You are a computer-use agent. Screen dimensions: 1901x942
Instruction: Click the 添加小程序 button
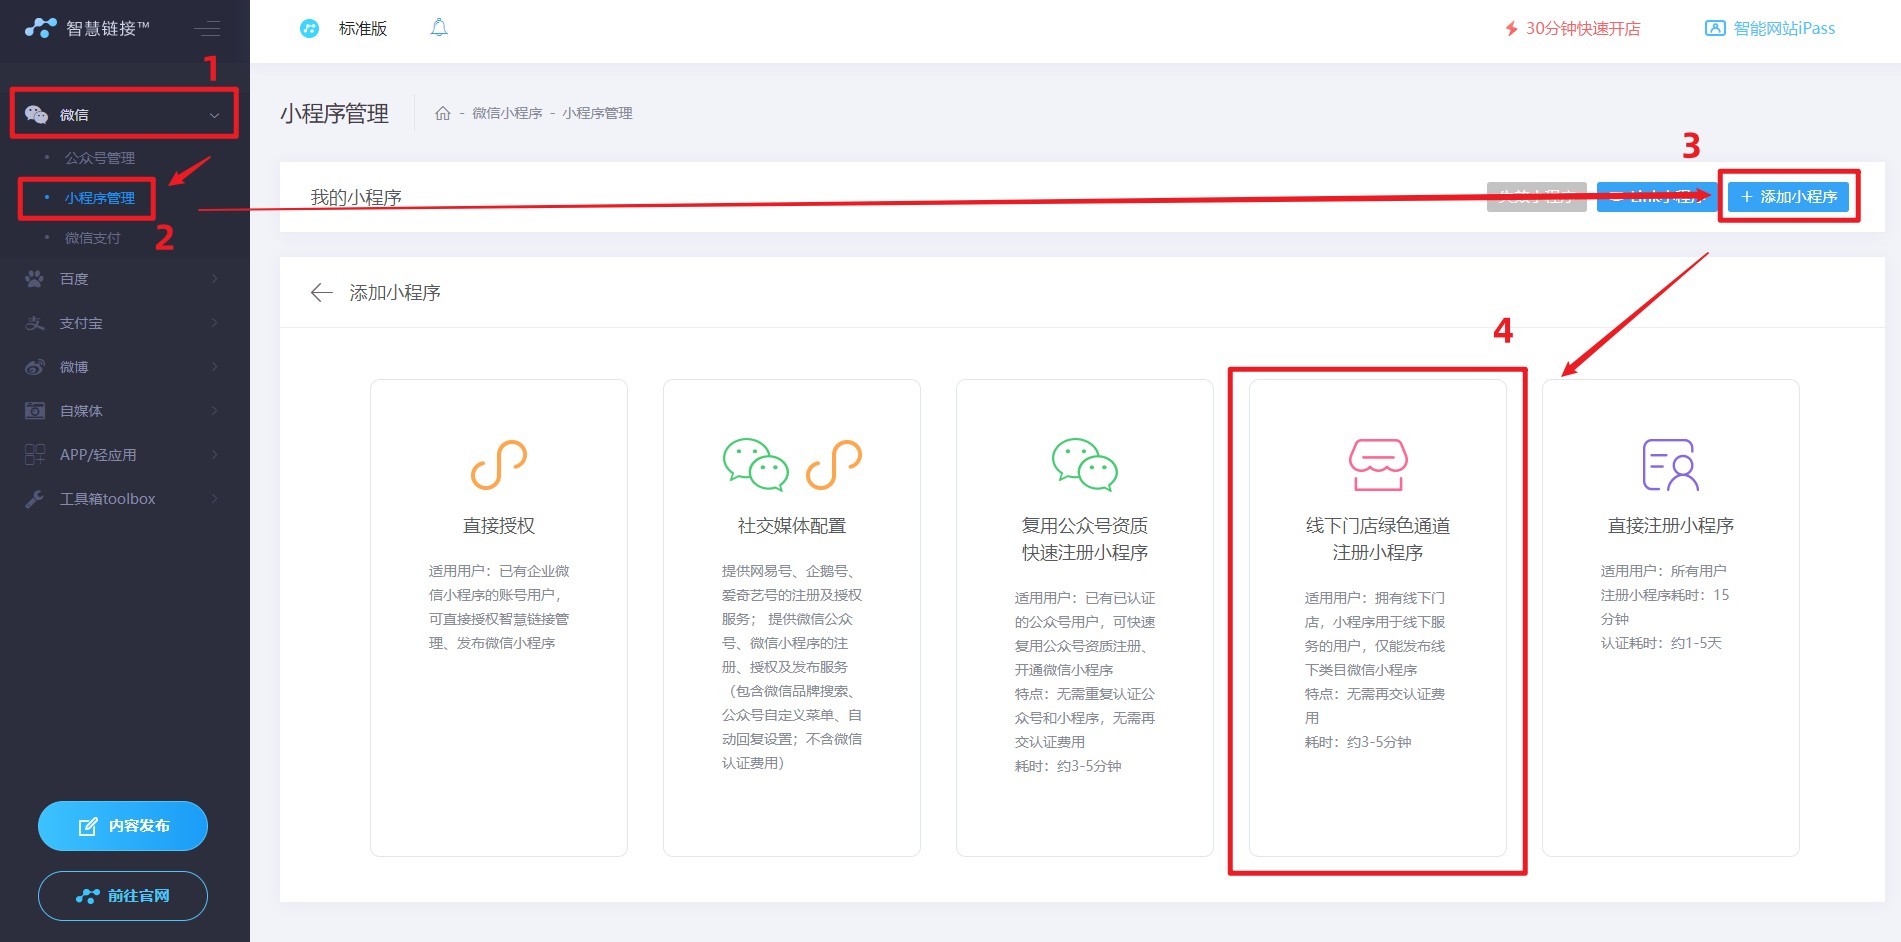pyautogui.click(x=1789, y=197)
